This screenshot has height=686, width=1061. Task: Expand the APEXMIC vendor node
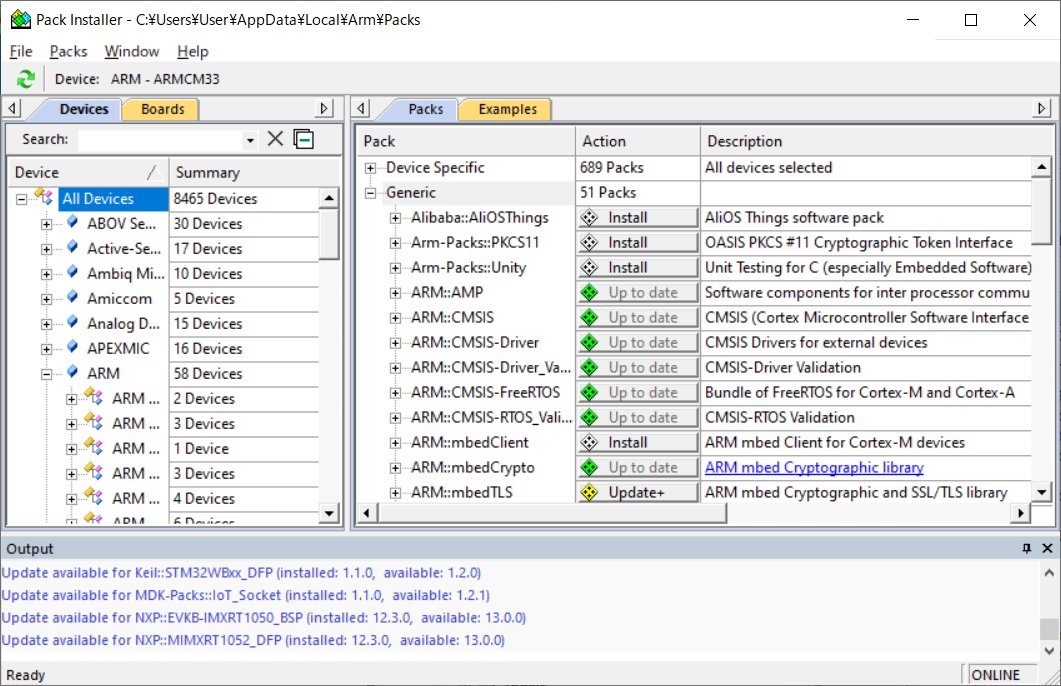coord(46,349)
